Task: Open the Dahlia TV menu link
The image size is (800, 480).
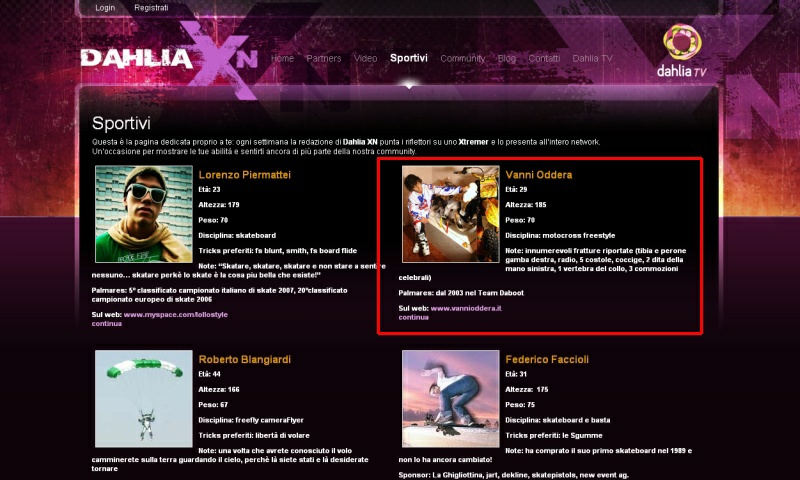Action: (x=592, y=58)
